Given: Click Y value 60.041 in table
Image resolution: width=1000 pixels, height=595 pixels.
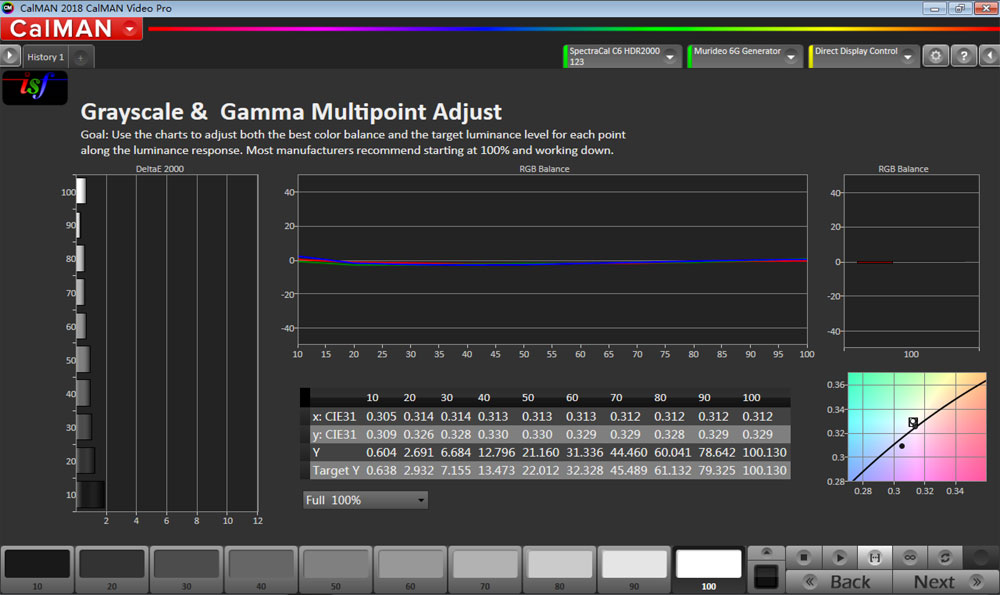Looking at the screenshot, I should click(673, 452).
